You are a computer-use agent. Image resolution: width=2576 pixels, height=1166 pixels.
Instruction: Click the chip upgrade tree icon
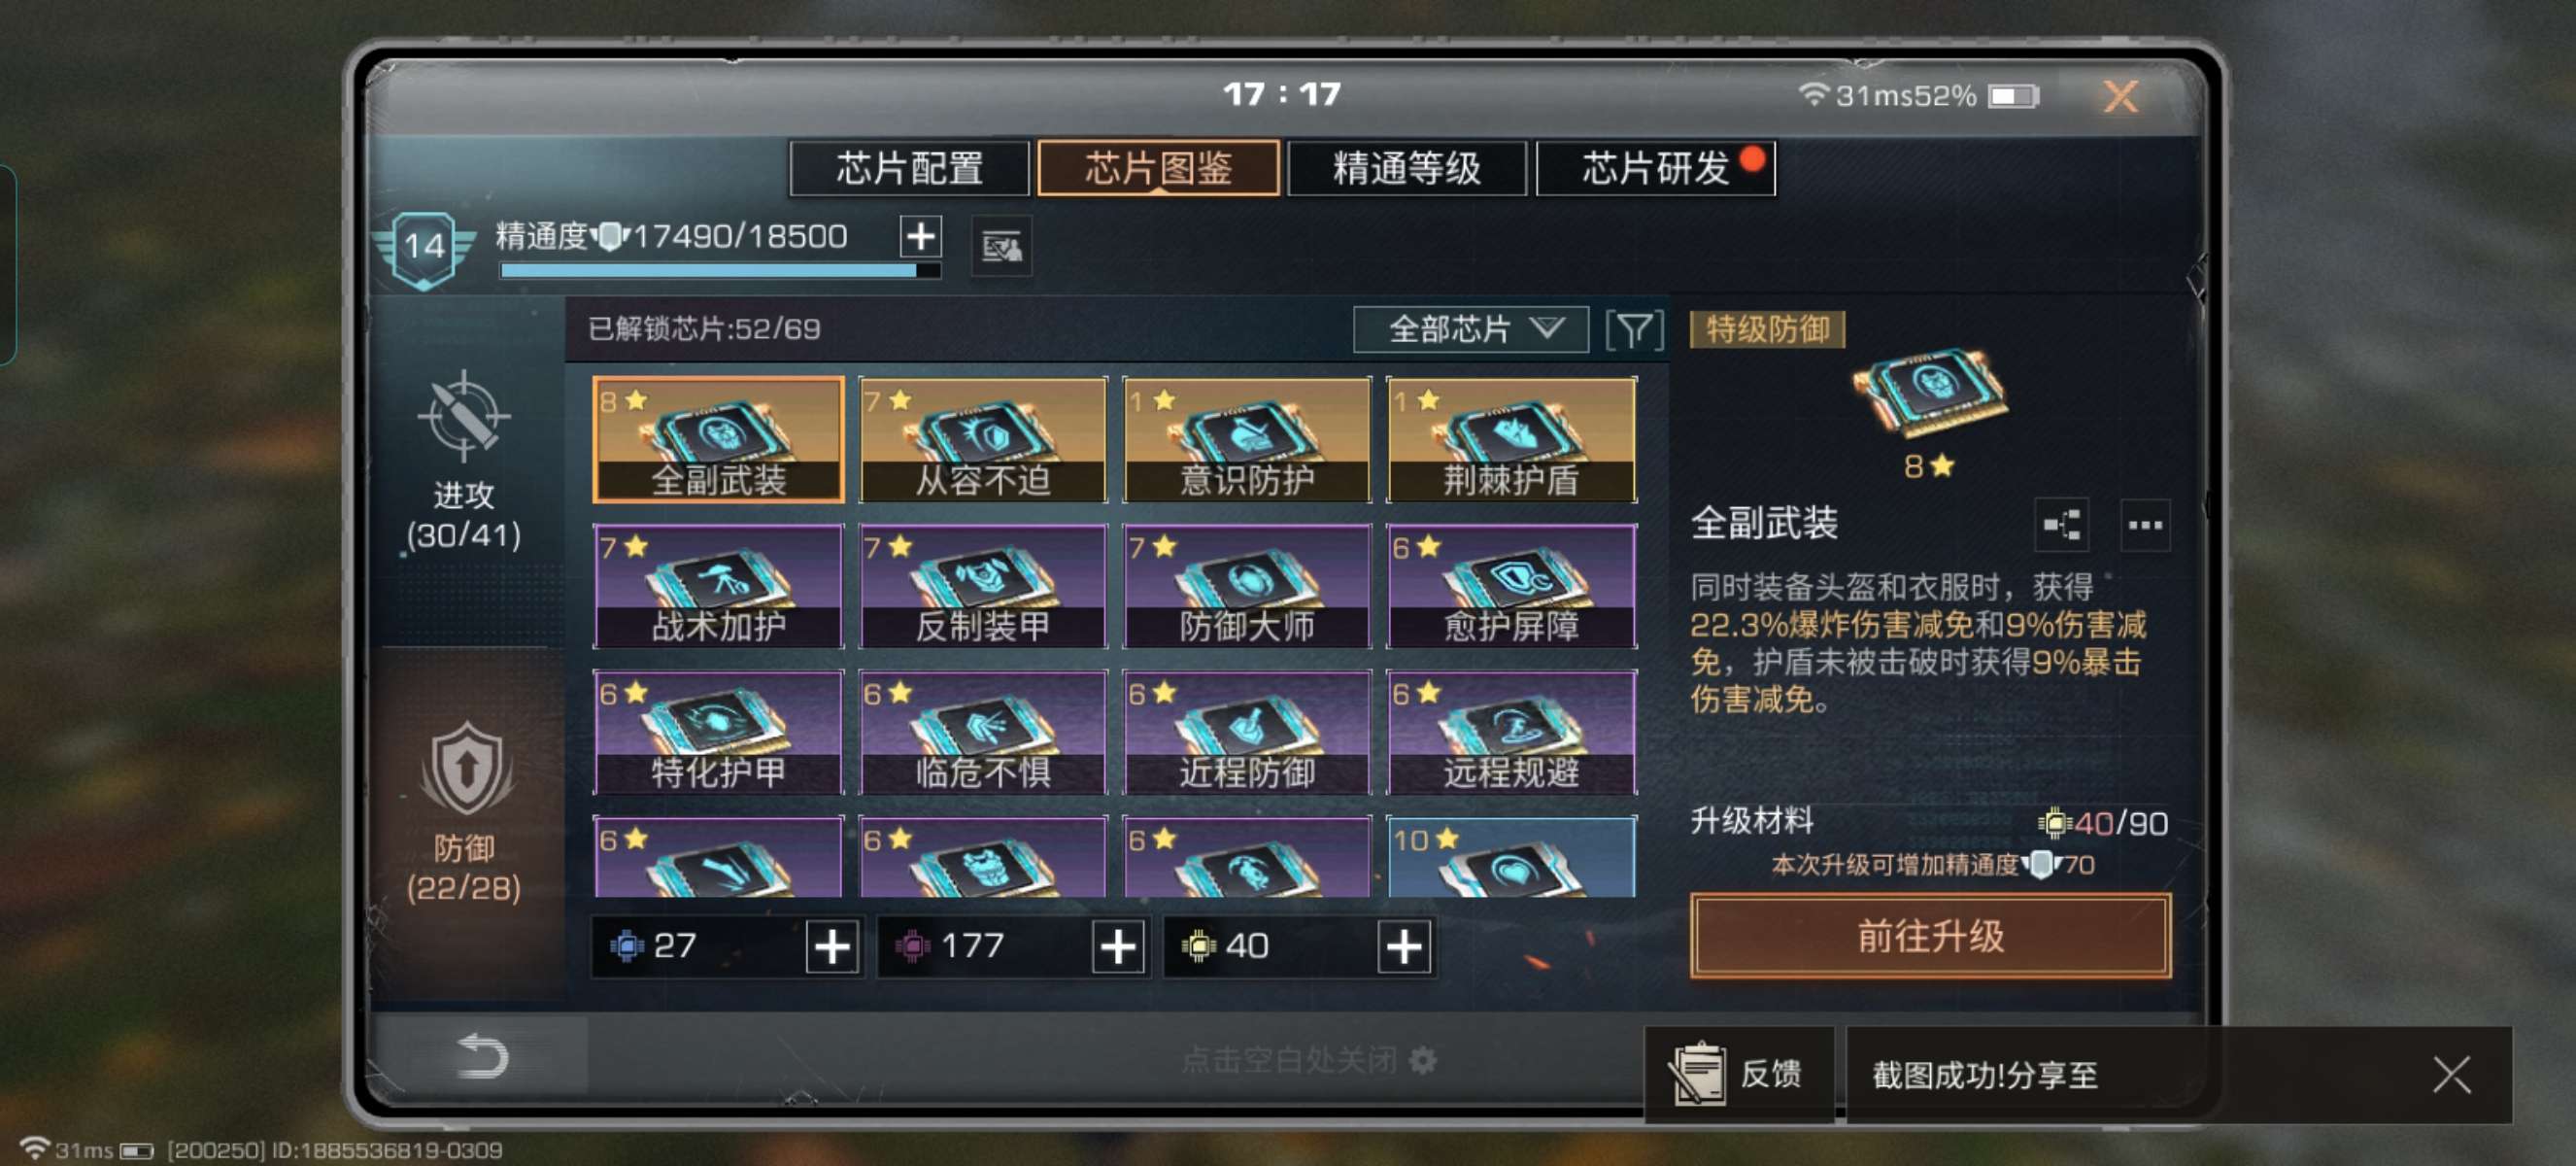coord(2062,524)
